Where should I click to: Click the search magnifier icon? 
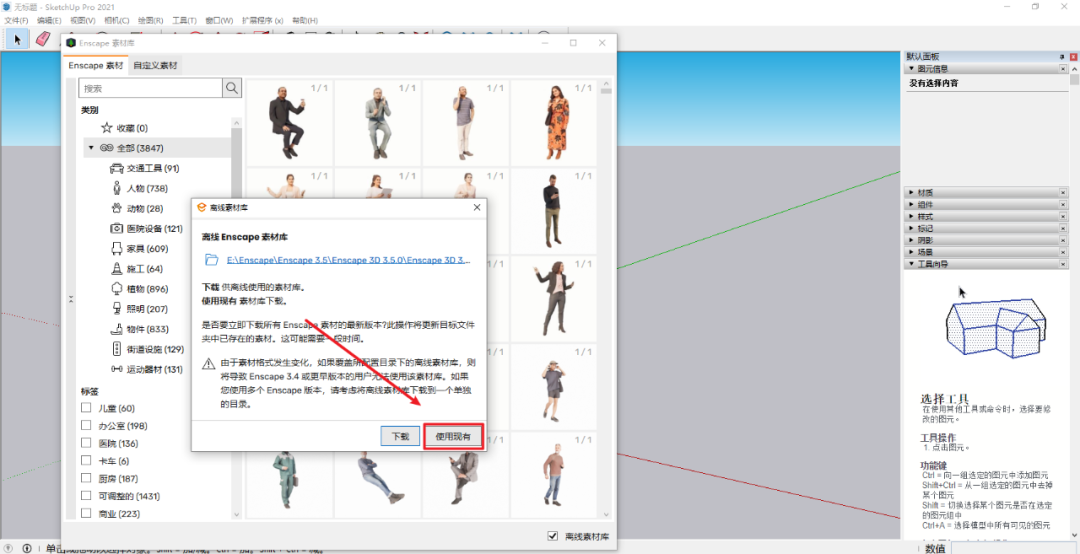232,89
